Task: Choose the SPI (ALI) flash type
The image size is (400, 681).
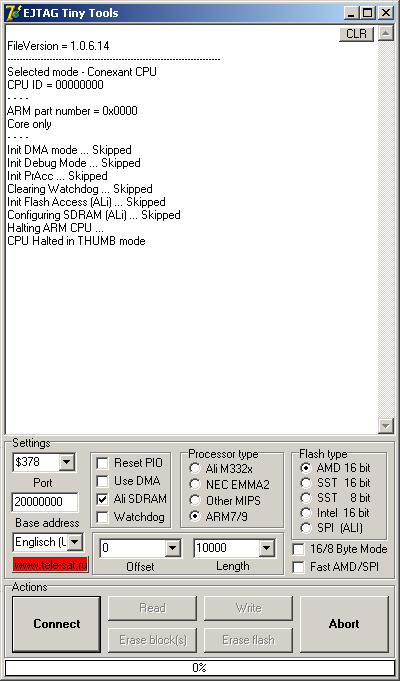Action: [306, 528]
